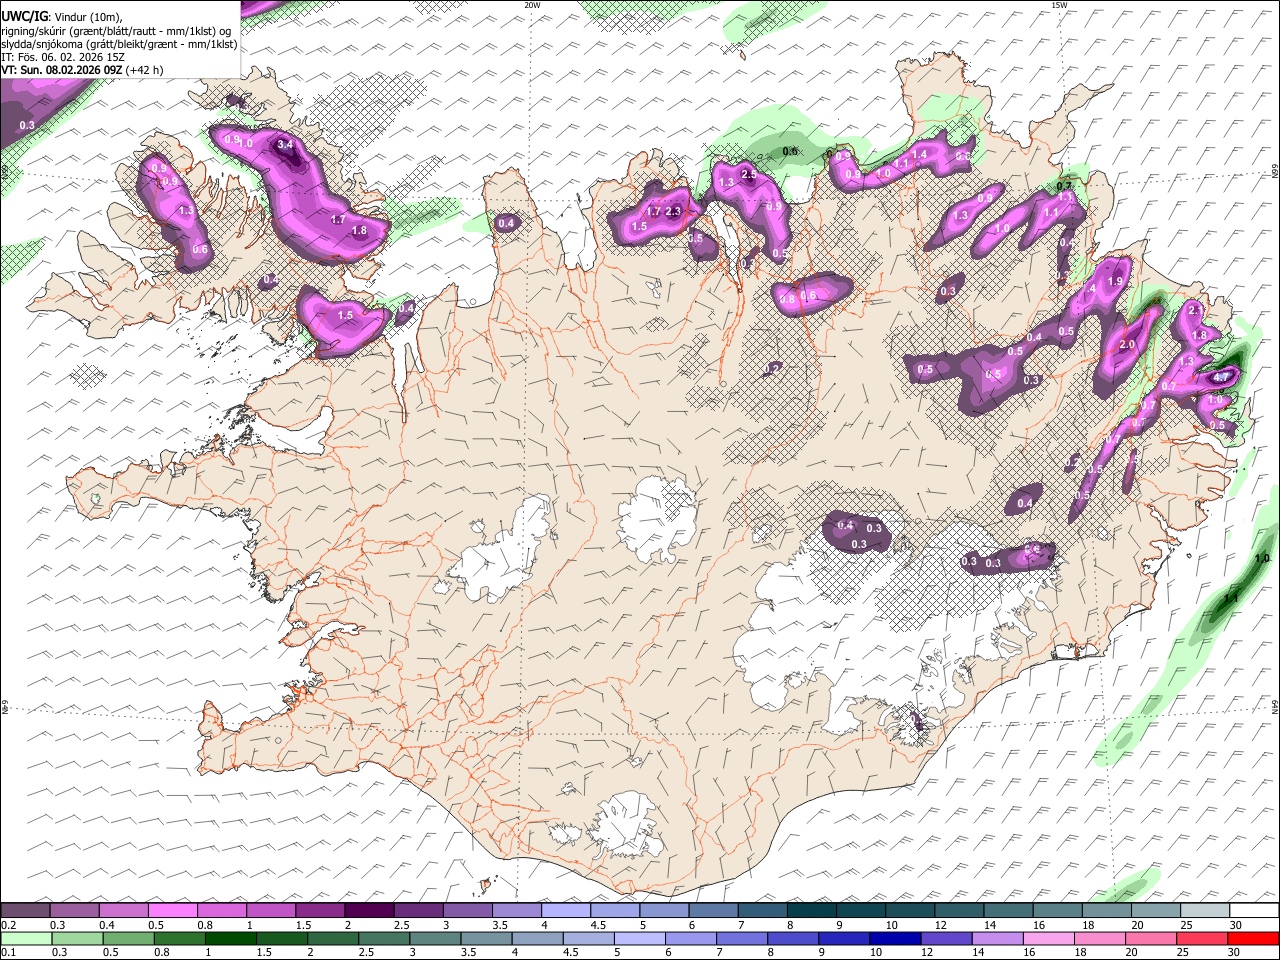1280x960 pixels.
Task: Select the '1.4' value on the north coast
Action: click(x=920, y=153)
